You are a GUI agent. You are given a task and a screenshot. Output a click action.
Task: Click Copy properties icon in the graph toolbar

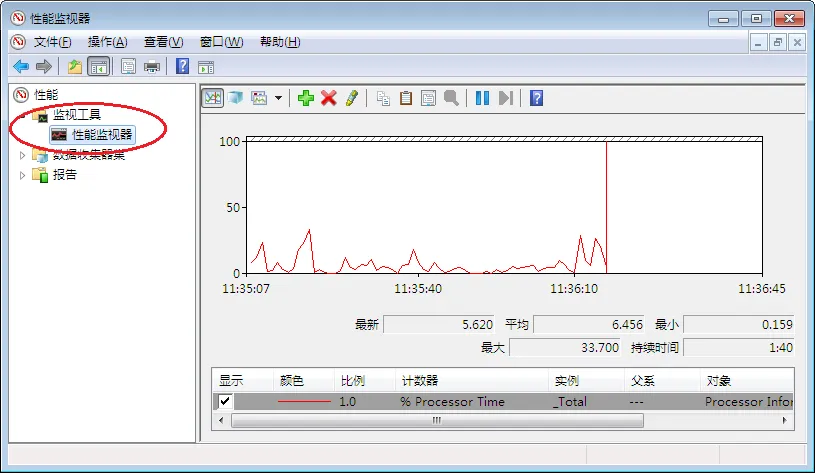383,98
